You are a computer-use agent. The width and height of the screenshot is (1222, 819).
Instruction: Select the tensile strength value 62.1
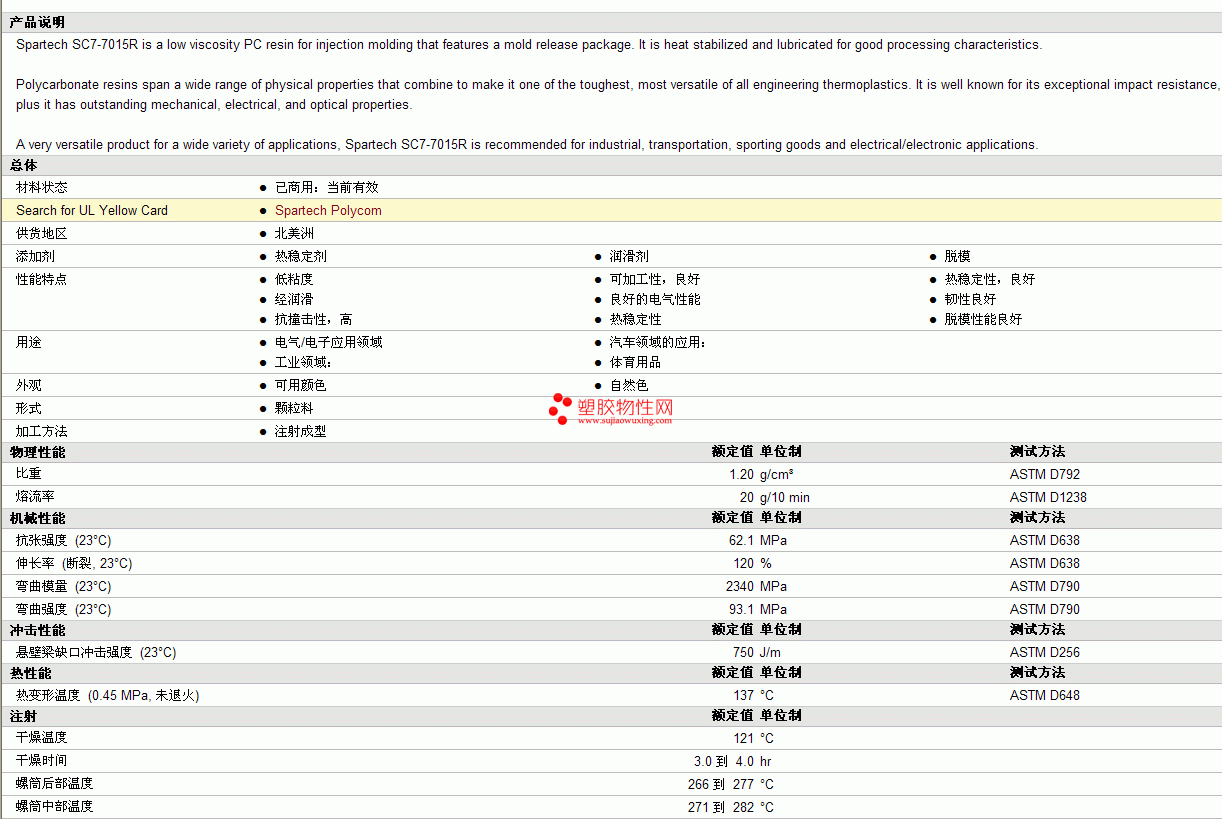click(741, 540)
